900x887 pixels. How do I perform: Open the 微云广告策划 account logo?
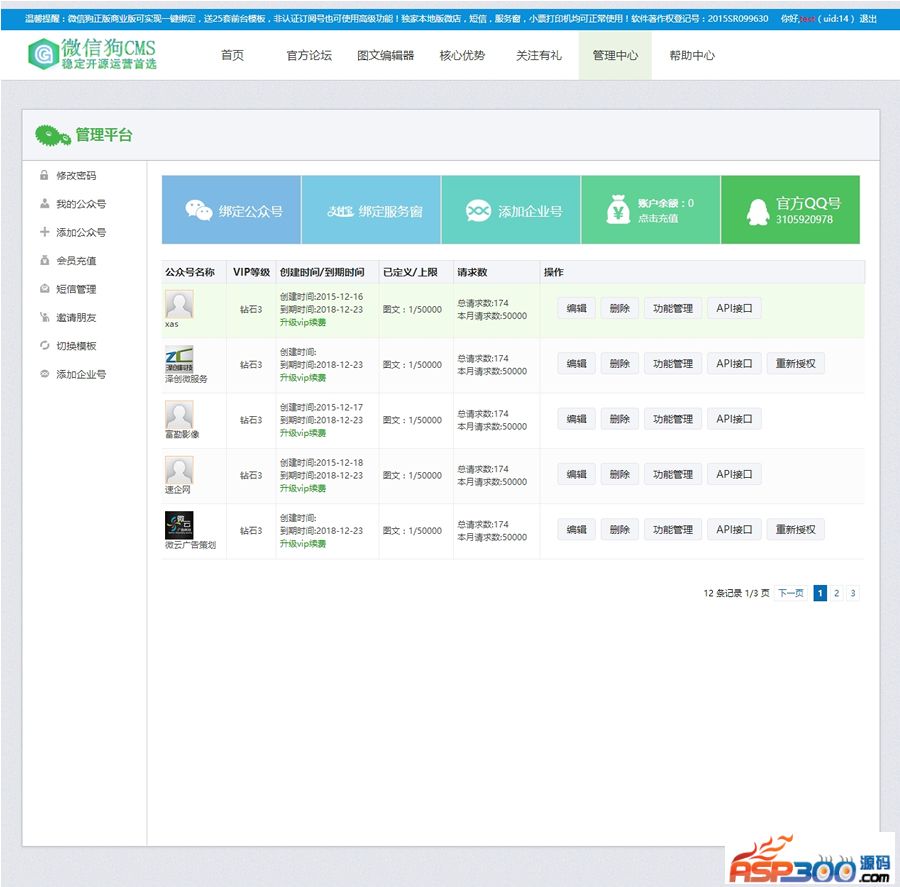pos(179,525)
